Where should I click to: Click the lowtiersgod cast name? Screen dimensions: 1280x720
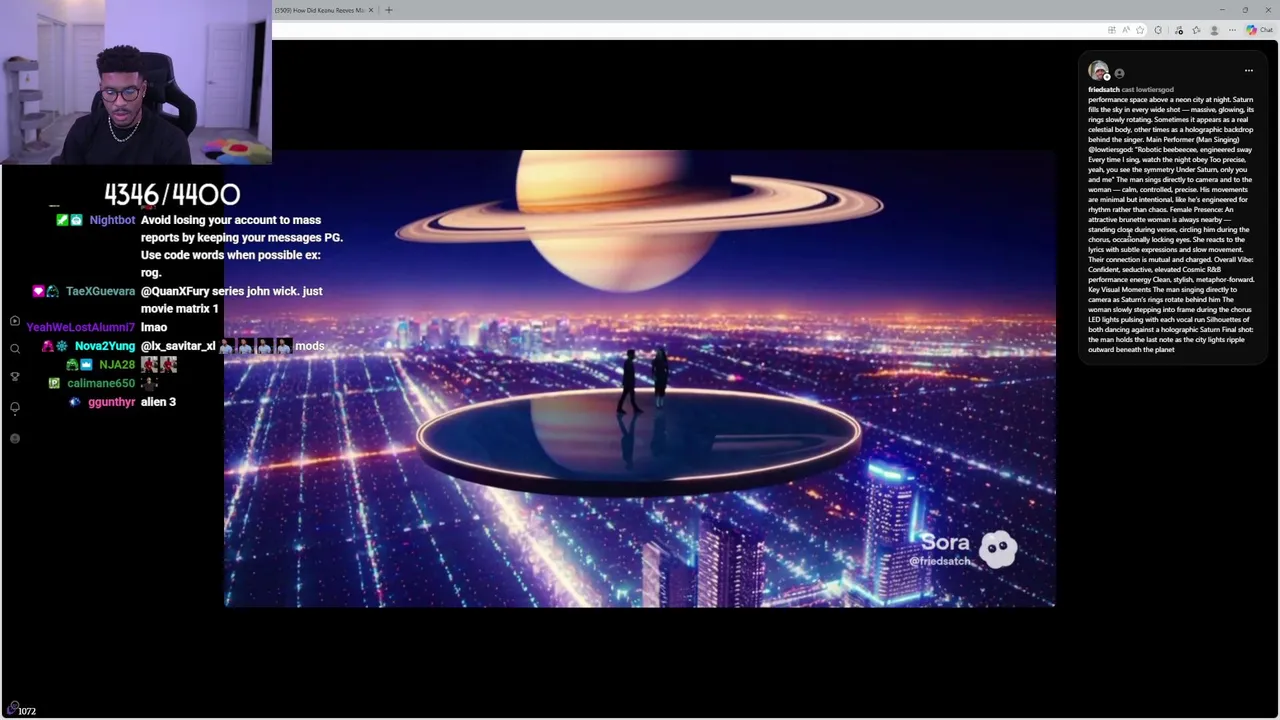1154,90
